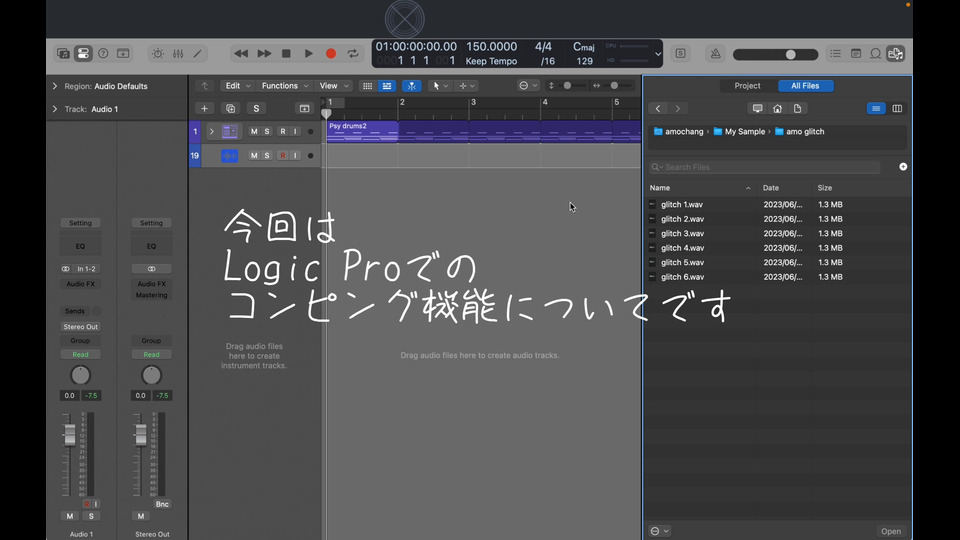This screenshot has width=960, height=540.
Task: Open List Editors icon
Action: 835,54
